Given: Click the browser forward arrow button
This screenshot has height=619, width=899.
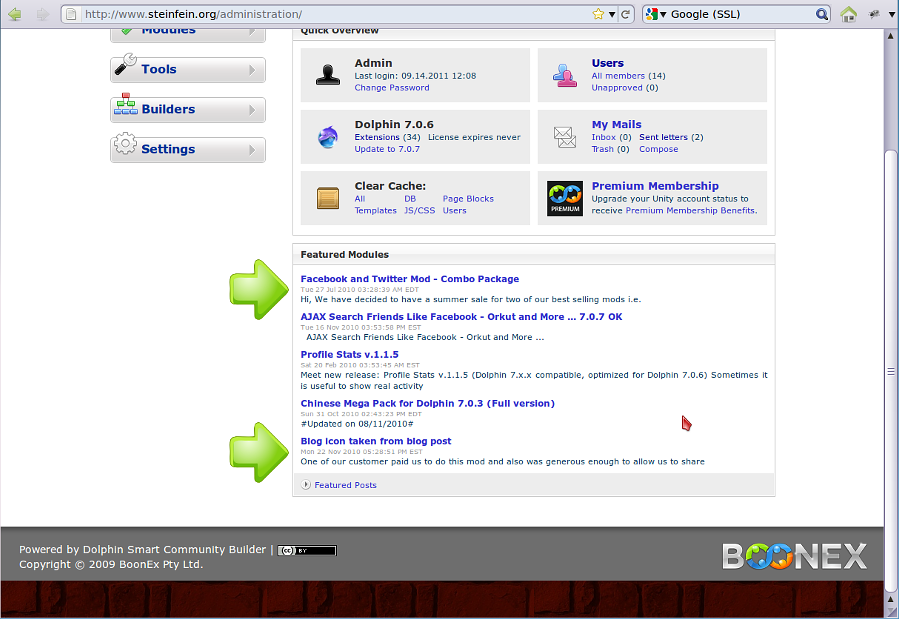Looking at the screenshot, I should click(x=42, y=14).
